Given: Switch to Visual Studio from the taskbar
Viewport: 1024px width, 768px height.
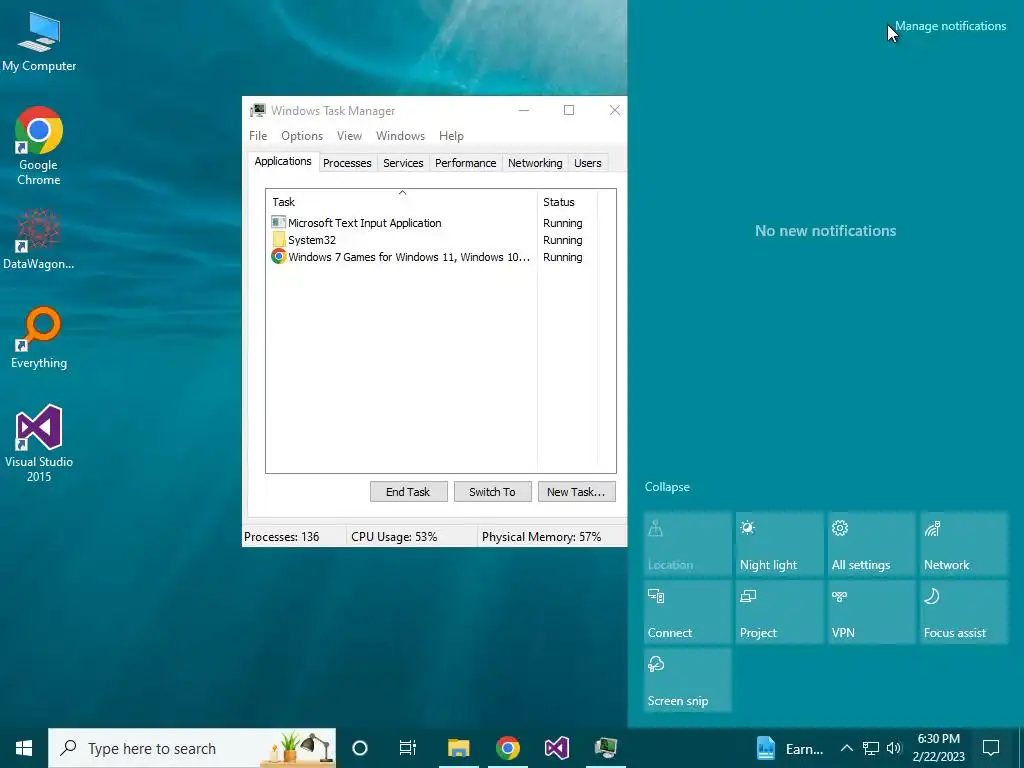Looking at the screenshot, I should coord(556,748).
